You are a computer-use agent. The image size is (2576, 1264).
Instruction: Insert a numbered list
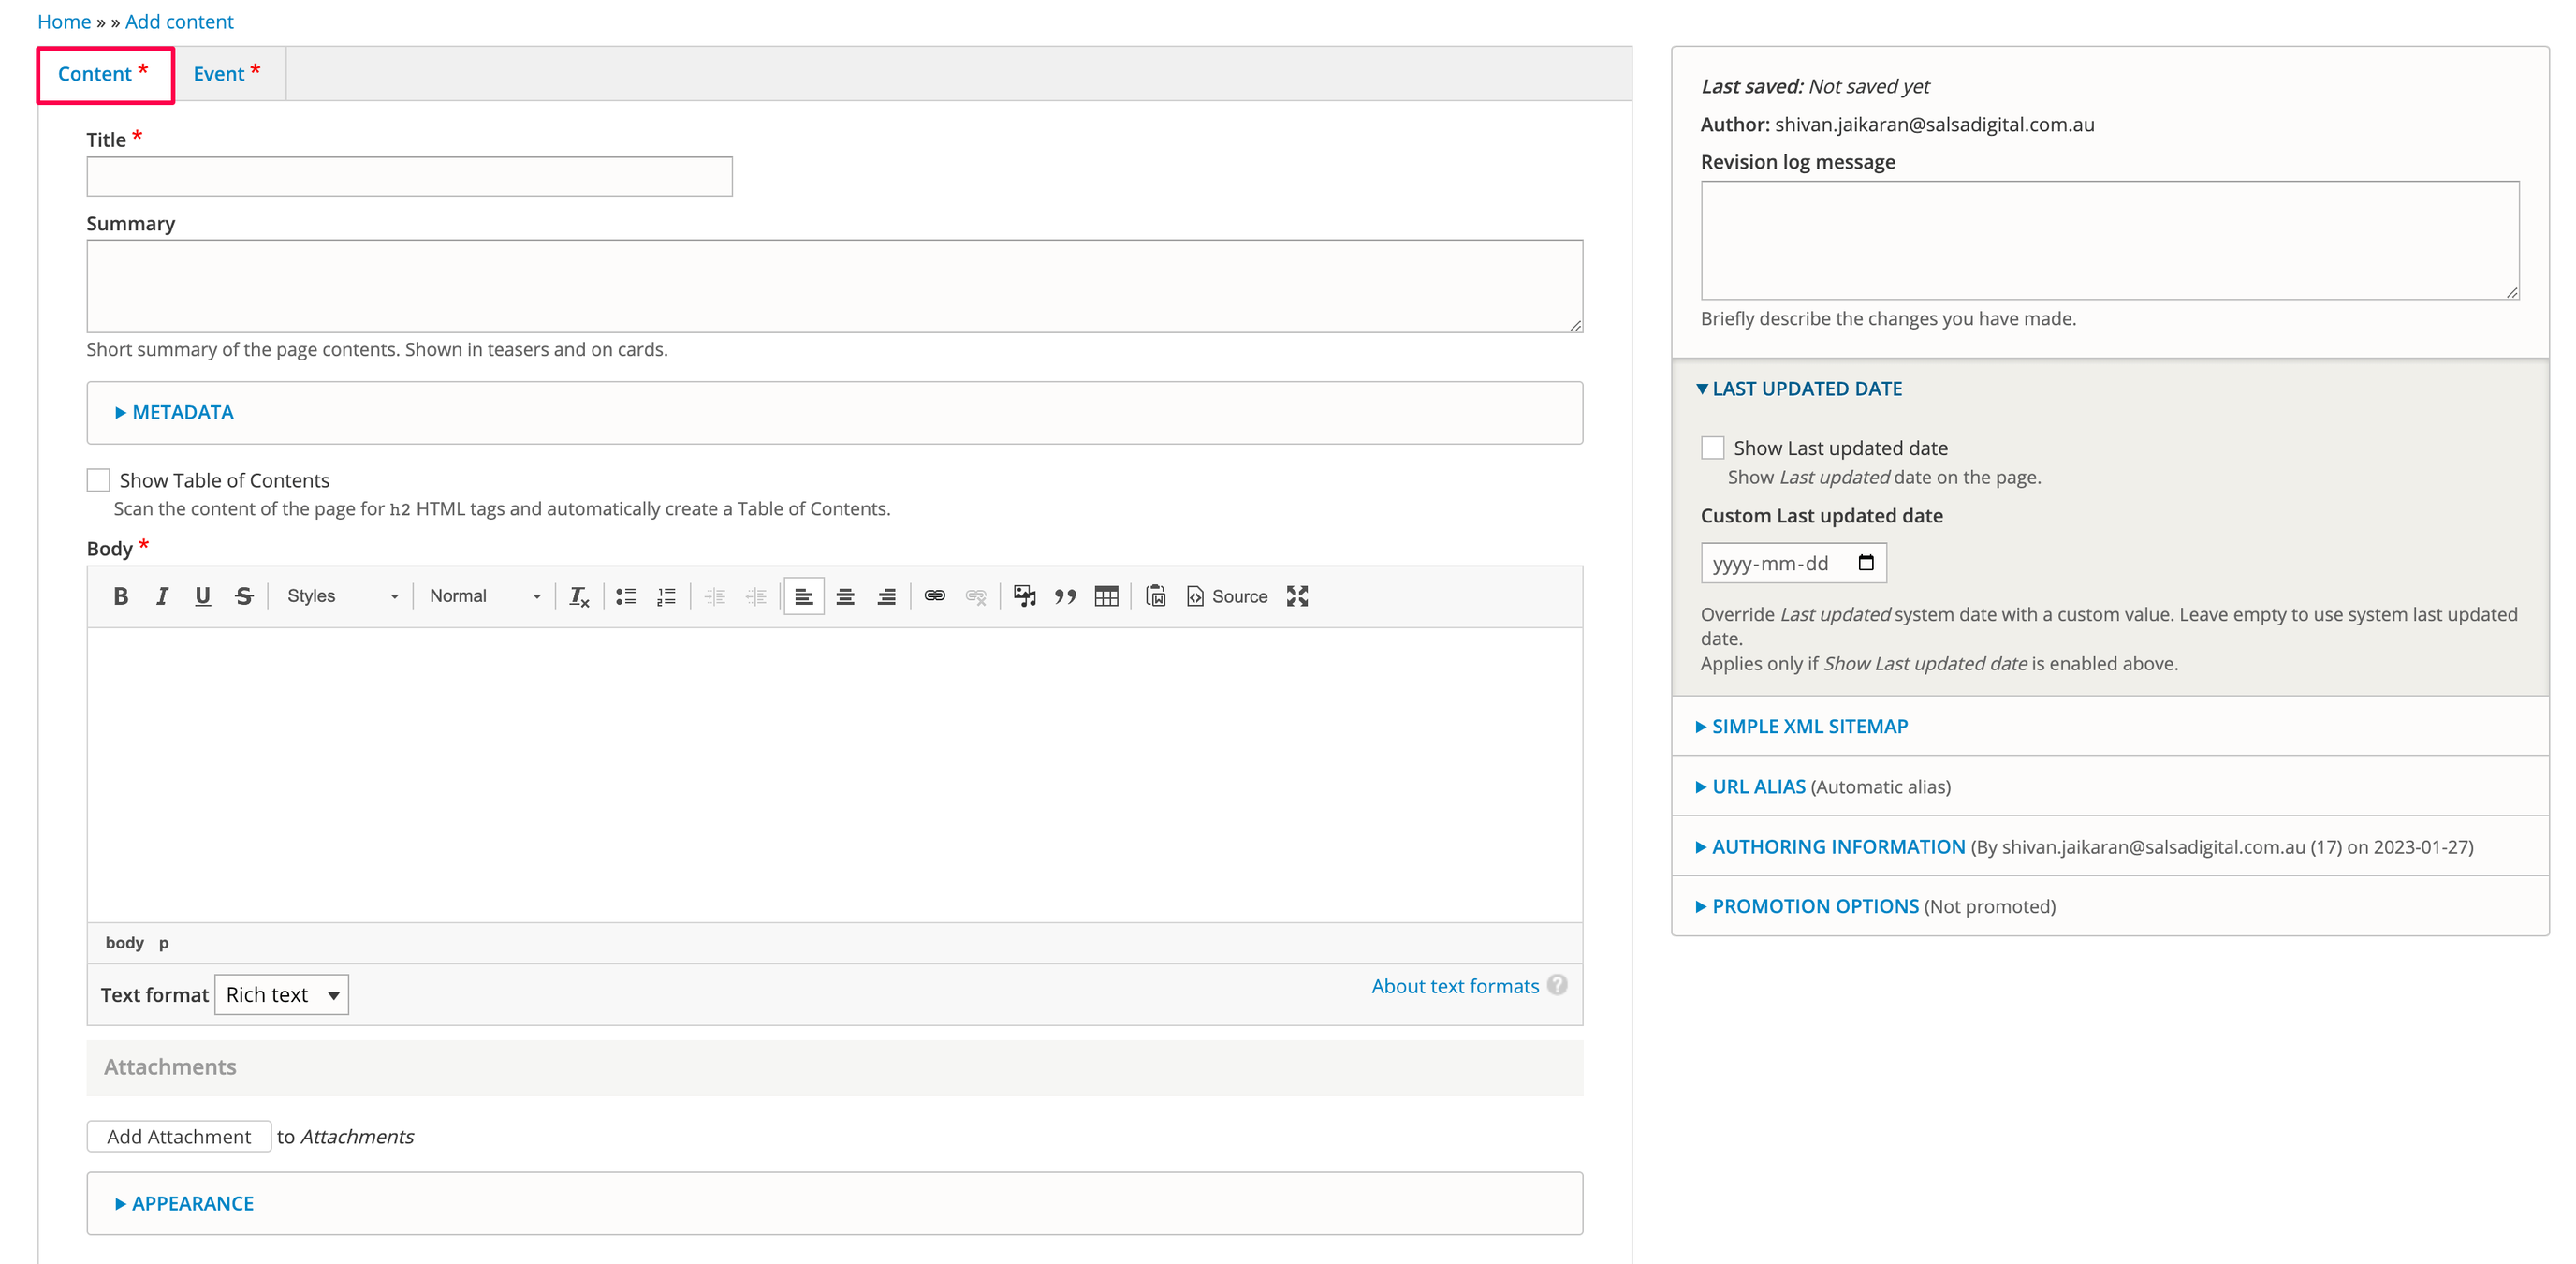666,596
